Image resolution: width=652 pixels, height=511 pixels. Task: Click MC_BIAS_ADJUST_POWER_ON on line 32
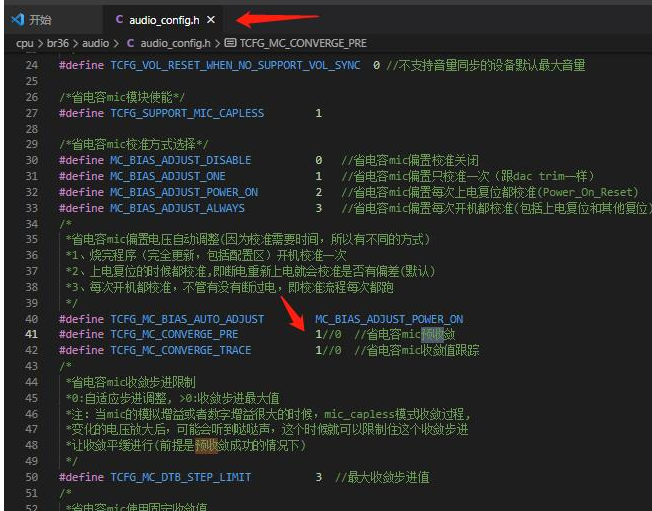184,192
